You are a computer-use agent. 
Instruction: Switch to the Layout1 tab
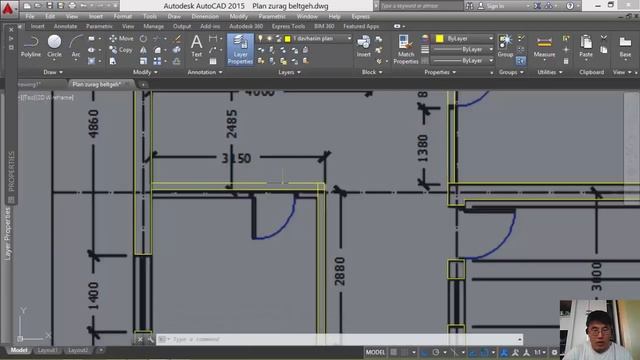point(47,350)
